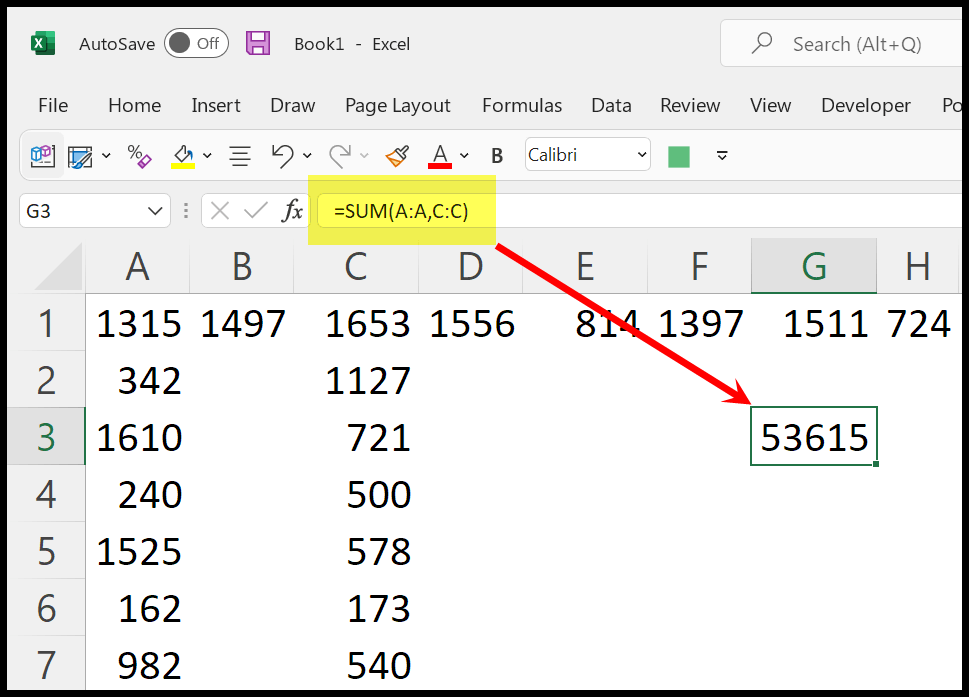This screenshot has height=697, width=969.
Task: Expand the undo history dropdown
Action: click(x=307, y=156)
